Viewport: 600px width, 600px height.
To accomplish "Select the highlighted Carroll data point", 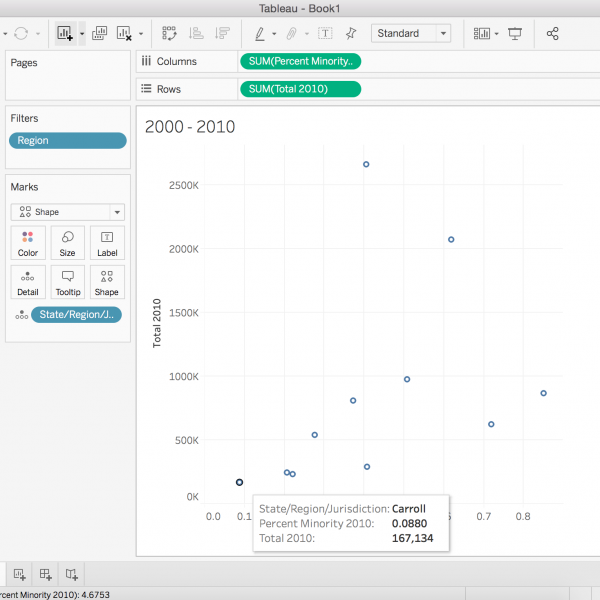I will 239,482.
